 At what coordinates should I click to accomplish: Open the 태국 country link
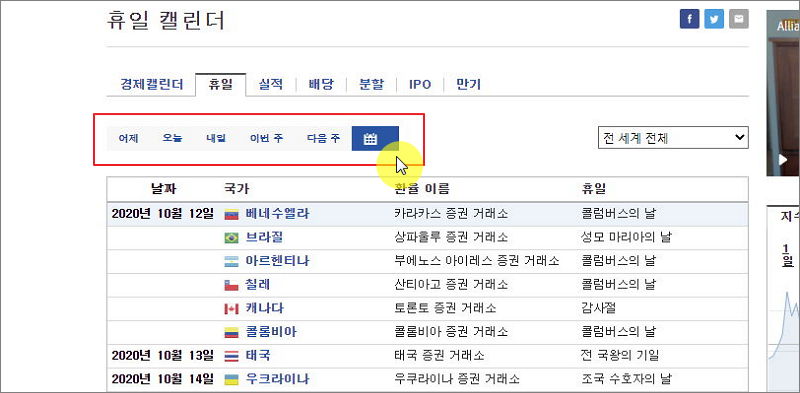pyautogui.click(x=258, y=356)
